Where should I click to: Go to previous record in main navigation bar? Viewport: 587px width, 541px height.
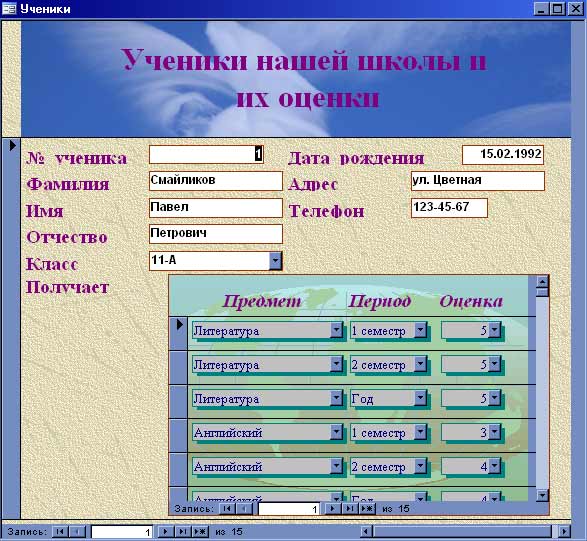pos(77,532)
